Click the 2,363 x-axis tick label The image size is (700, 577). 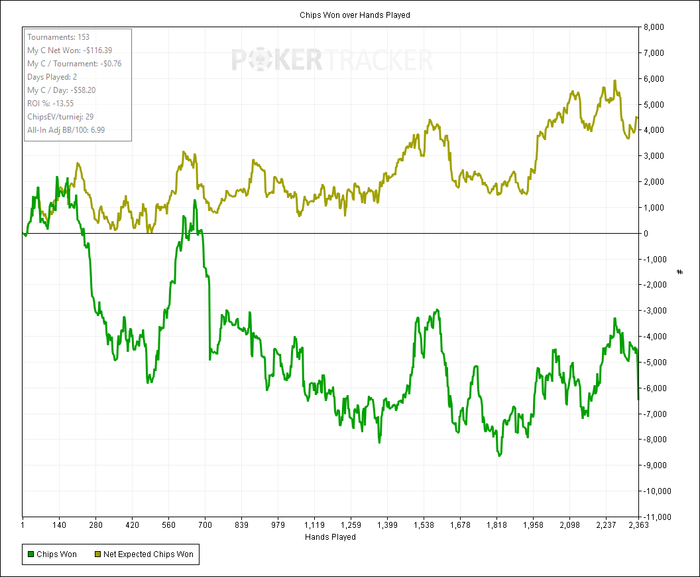pyautogui.click(x=638, y=525)
